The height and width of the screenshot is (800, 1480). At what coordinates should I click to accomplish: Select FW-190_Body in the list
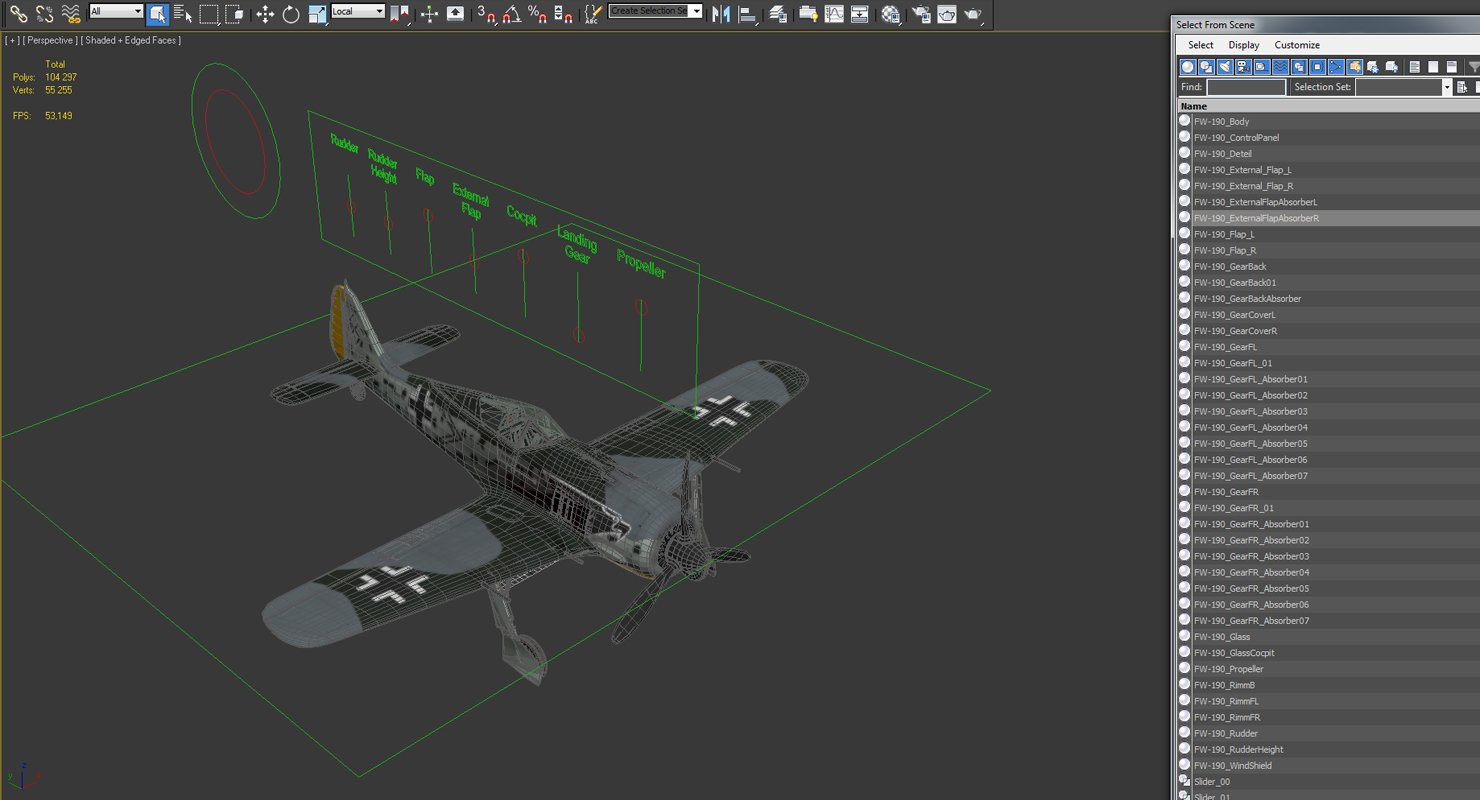[1328, 121]
